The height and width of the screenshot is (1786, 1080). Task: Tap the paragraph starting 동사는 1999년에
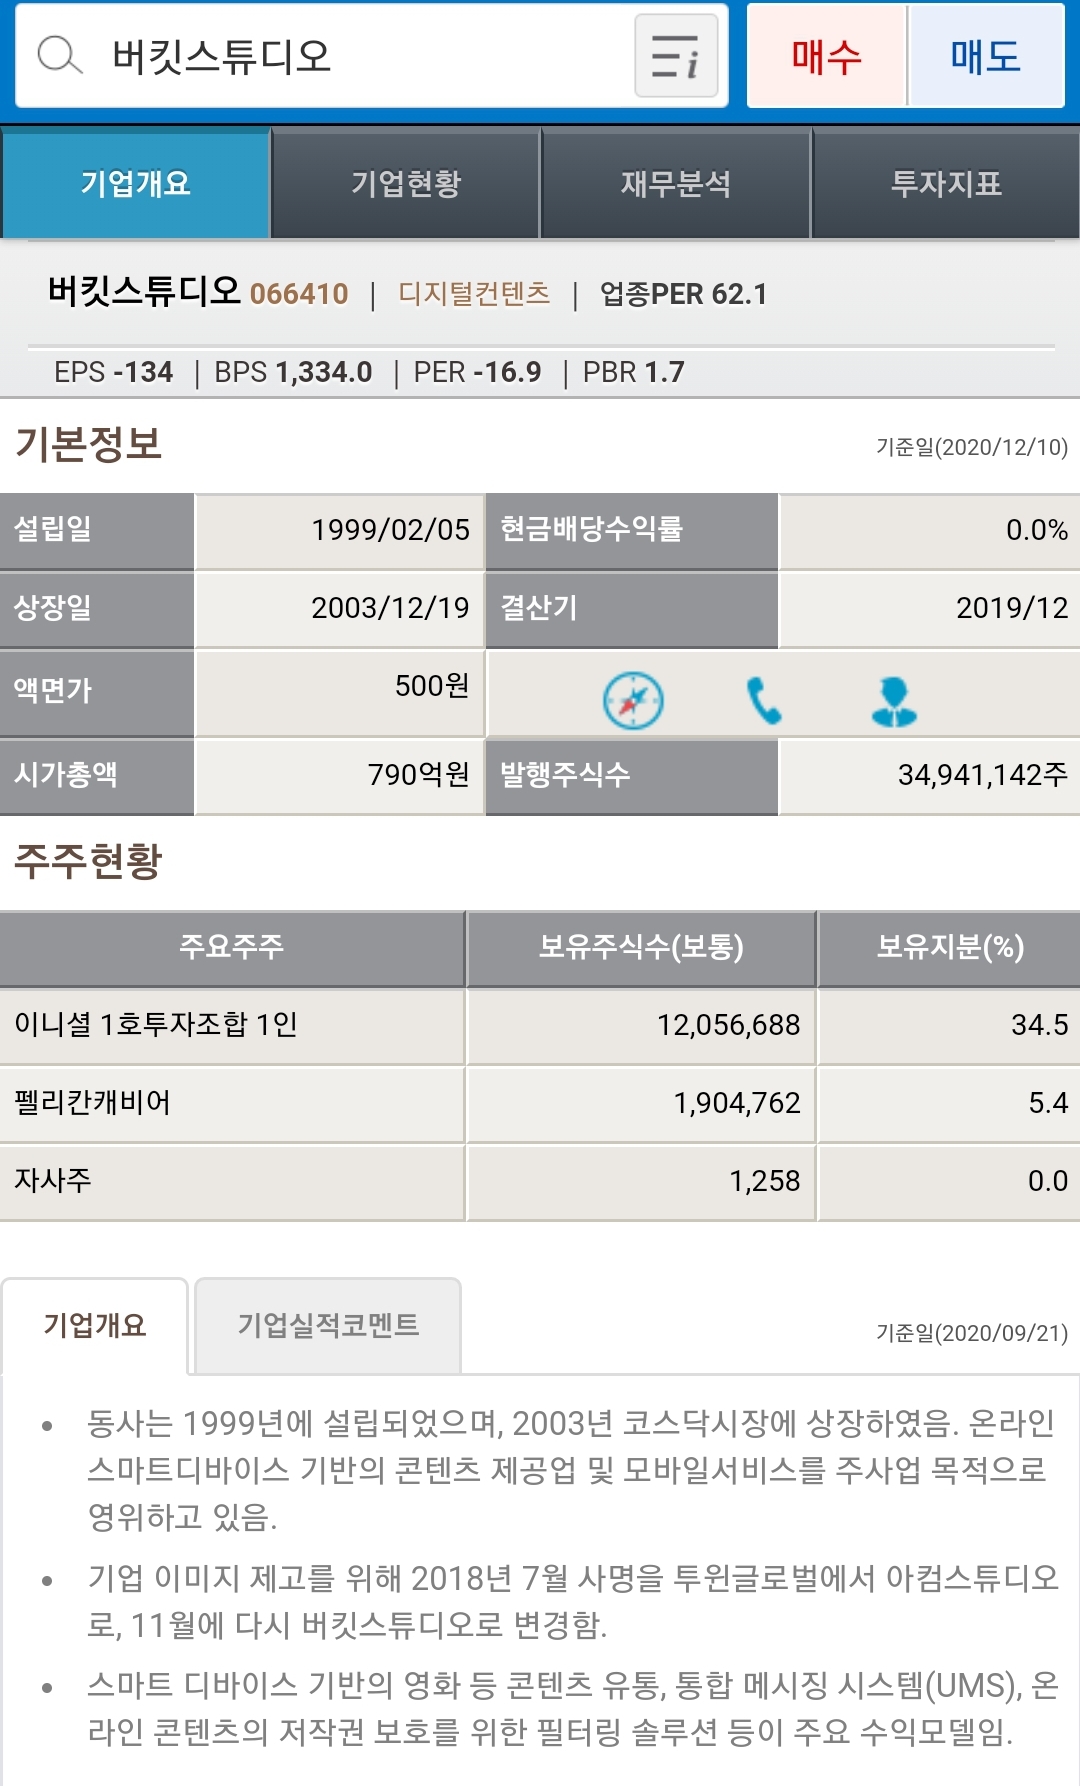click(x=570, y=1470)
